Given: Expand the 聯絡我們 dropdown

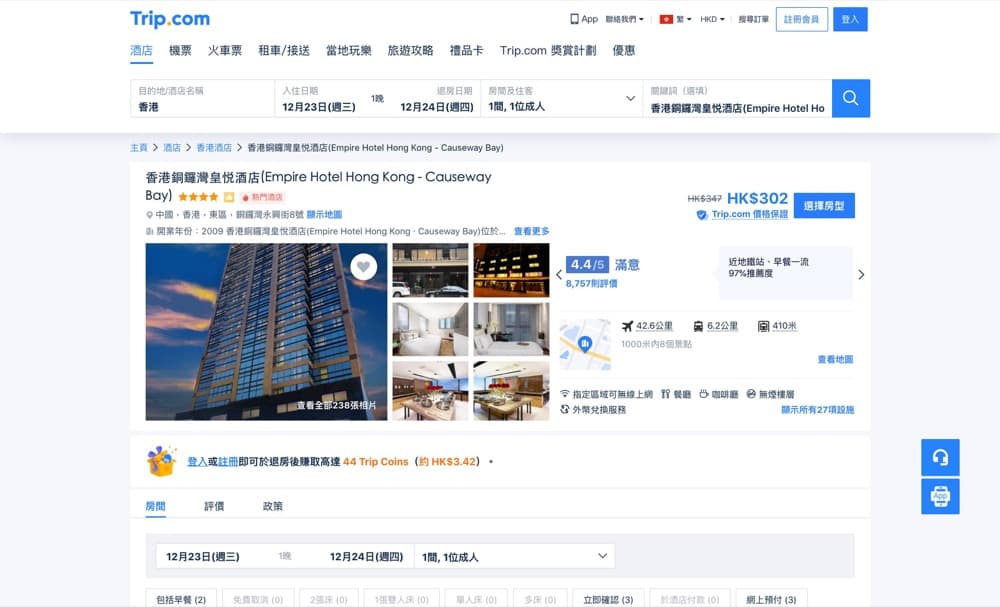Looking at the screenshot, I should point(624,19).
